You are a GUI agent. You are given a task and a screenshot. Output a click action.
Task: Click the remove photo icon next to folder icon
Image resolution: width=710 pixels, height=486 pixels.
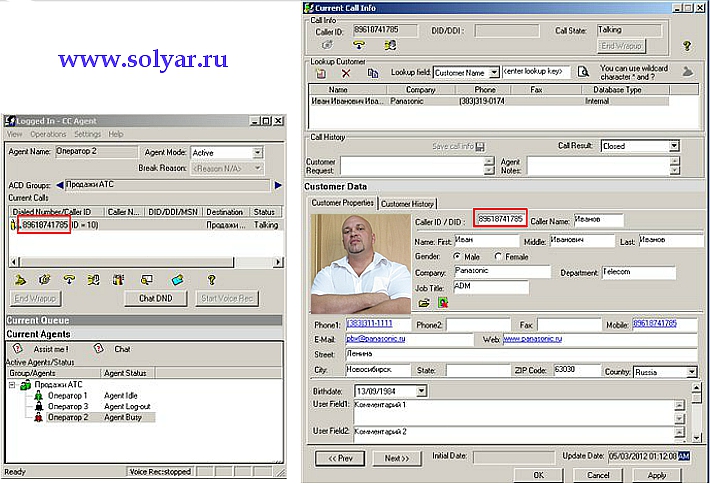(x=443, y=303)
